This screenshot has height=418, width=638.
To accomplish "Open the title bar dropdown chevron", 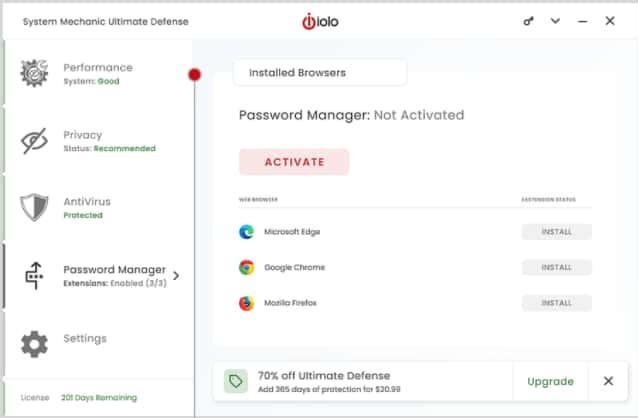I will pyautogui.click(x=555, y=21).
